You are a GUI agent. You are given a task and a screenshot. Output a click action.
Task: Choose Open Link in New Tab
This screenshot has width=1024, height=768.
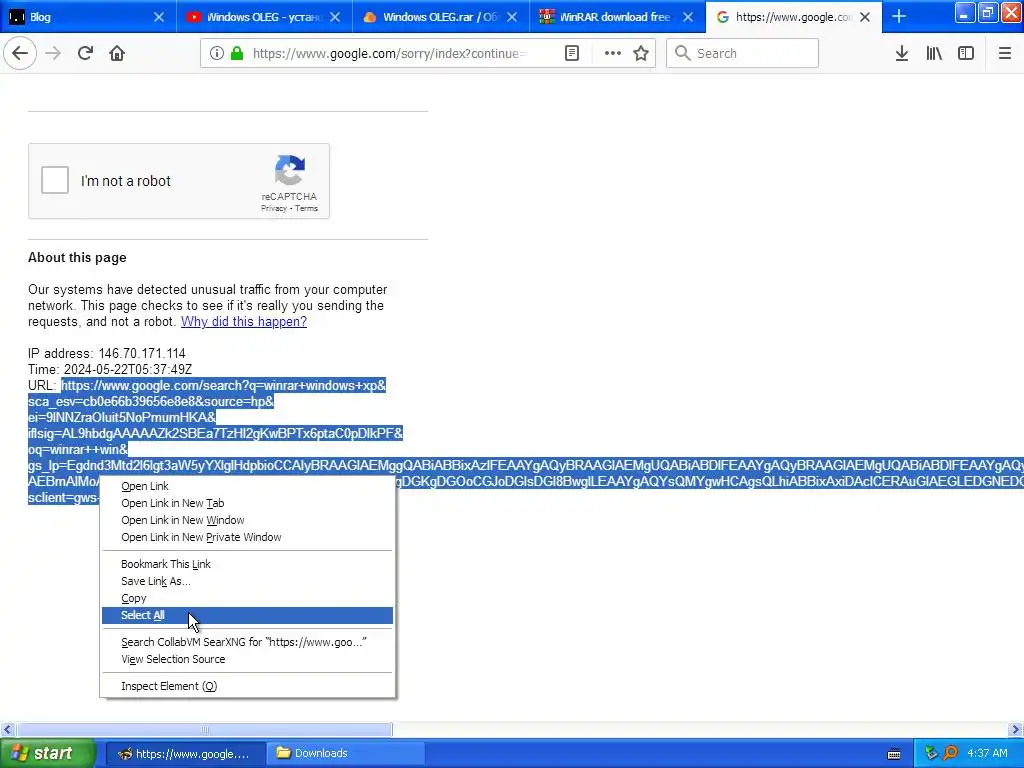[248, 503]
